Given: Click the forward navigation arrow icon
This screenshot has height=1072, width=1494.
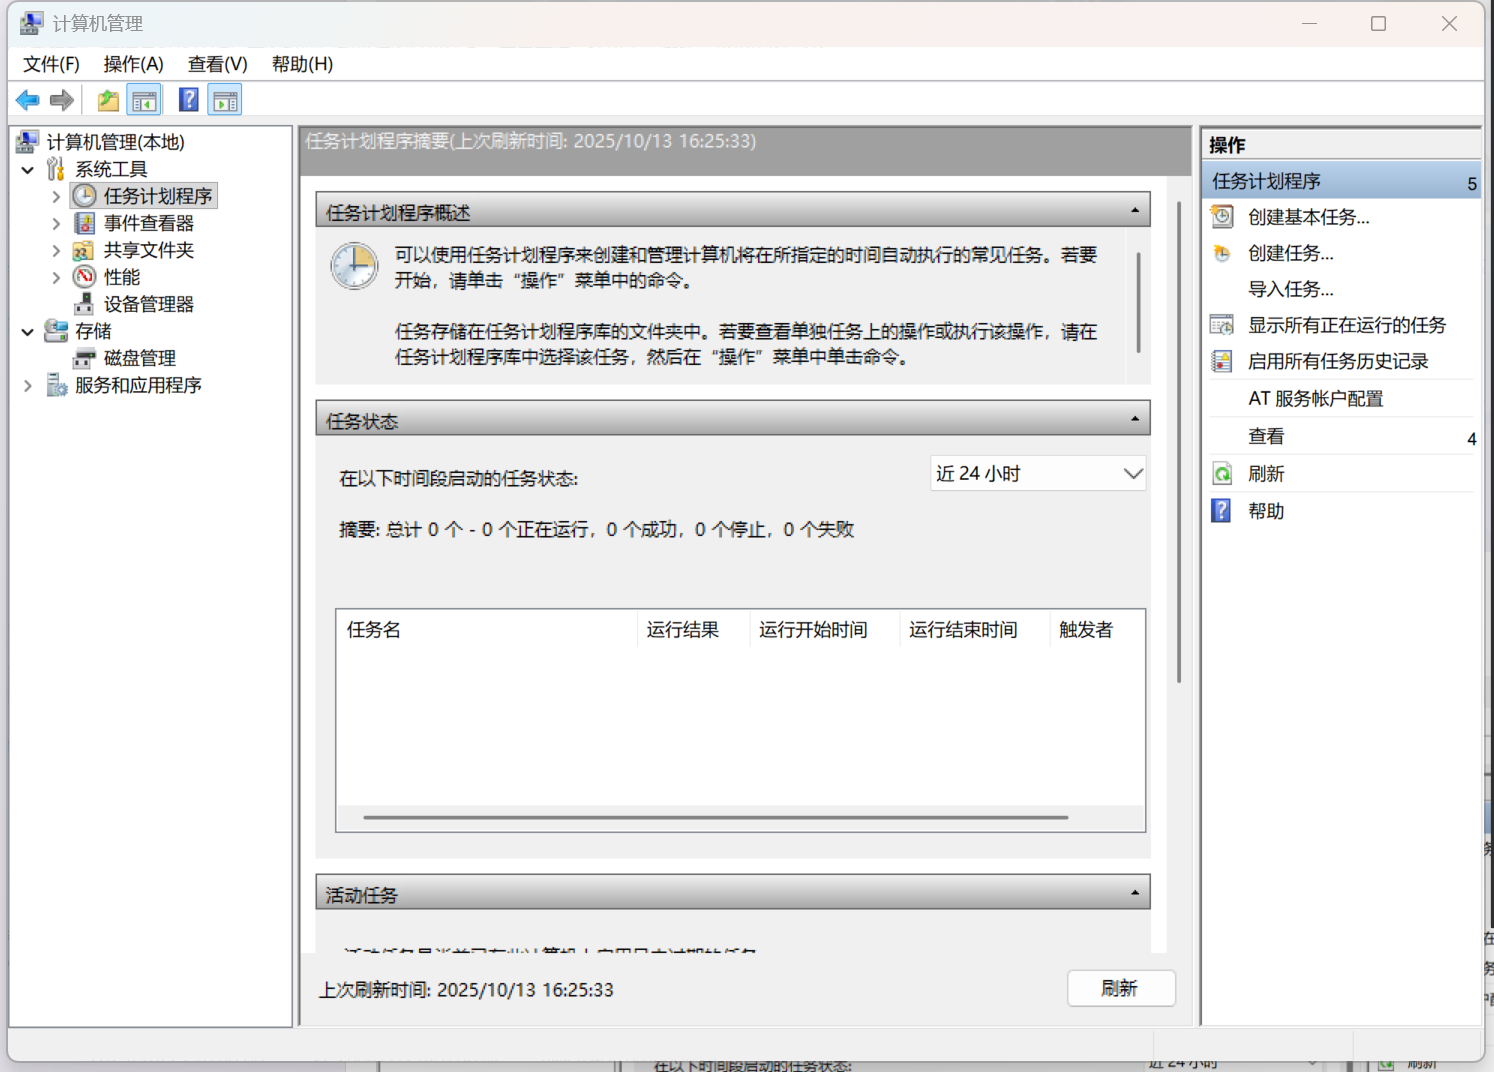Looking at the screenshot, I should pos(61,99).
